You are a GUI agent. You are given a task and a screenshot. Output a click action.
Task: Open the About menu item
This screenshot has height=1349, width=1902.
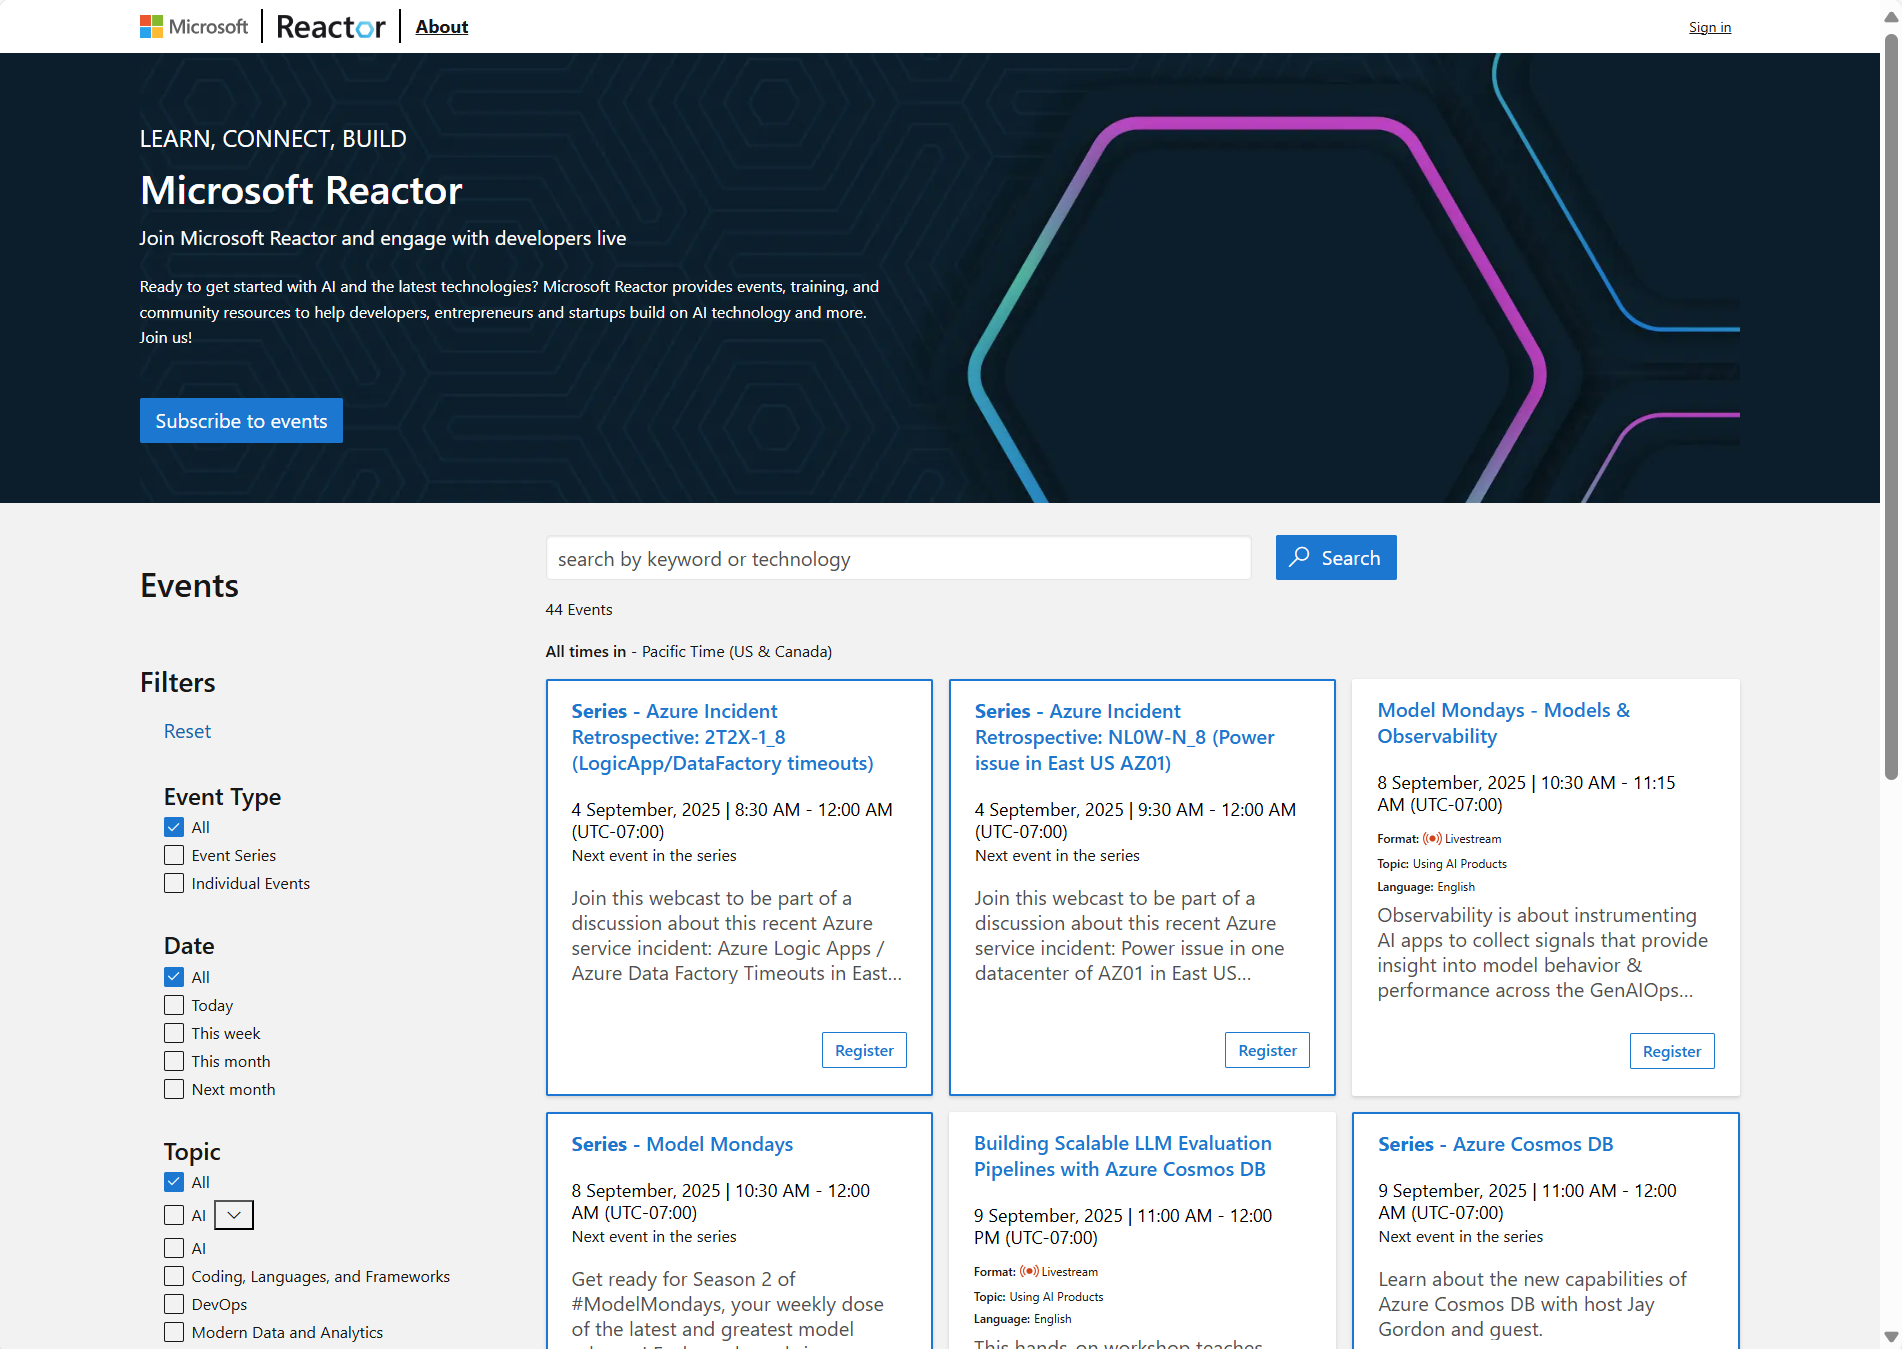pyautogui.click(x=441, y=27)
